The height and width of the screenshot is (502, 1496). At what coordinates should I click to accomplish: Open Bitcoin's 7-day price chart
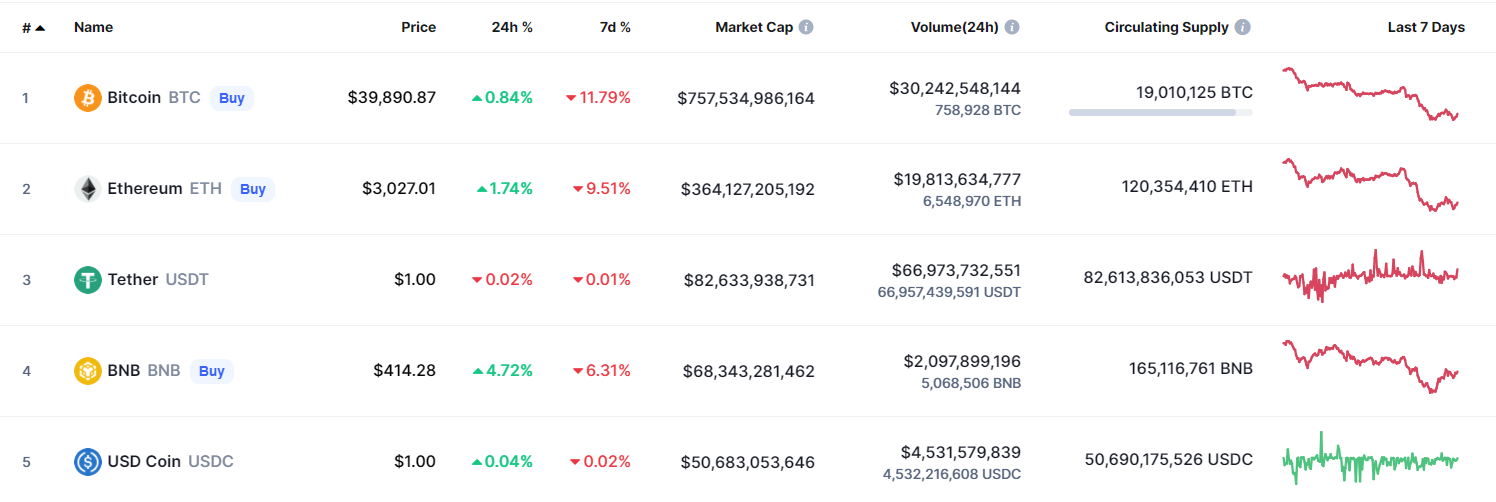(x=1370, y=94)
